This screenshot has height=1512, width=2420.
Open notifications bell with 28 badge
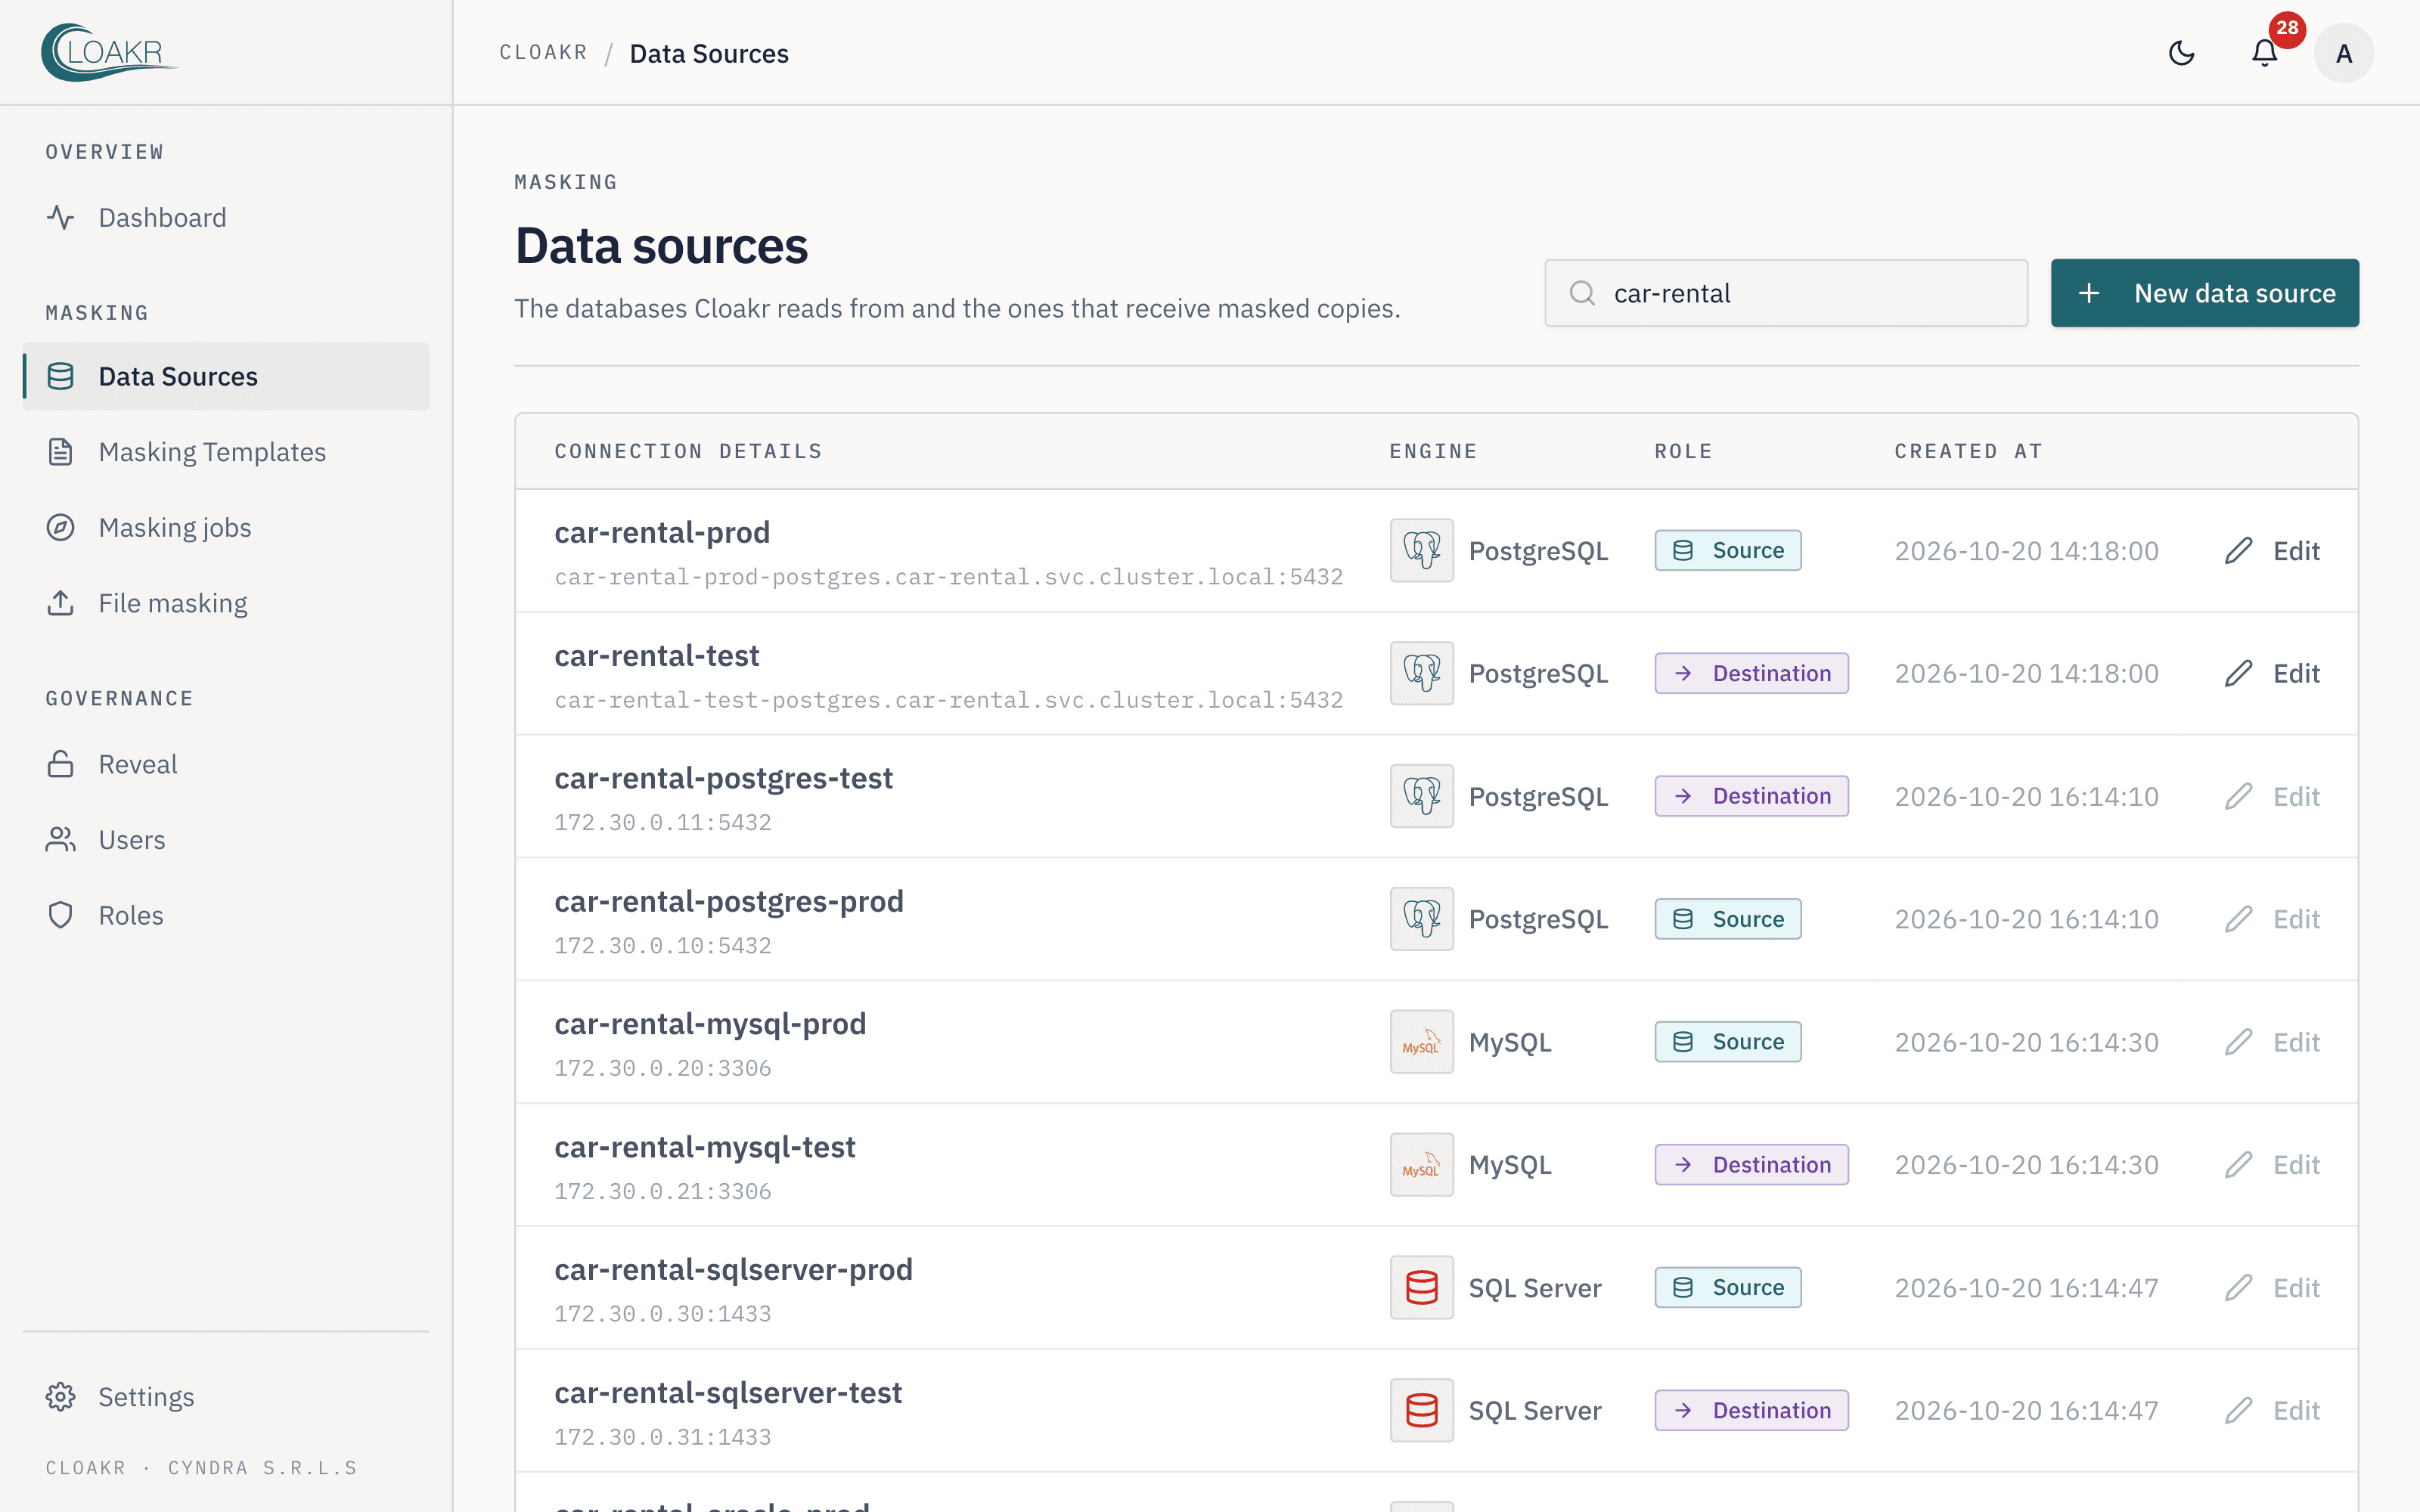pyautogui.click(x=2265, y=53)
